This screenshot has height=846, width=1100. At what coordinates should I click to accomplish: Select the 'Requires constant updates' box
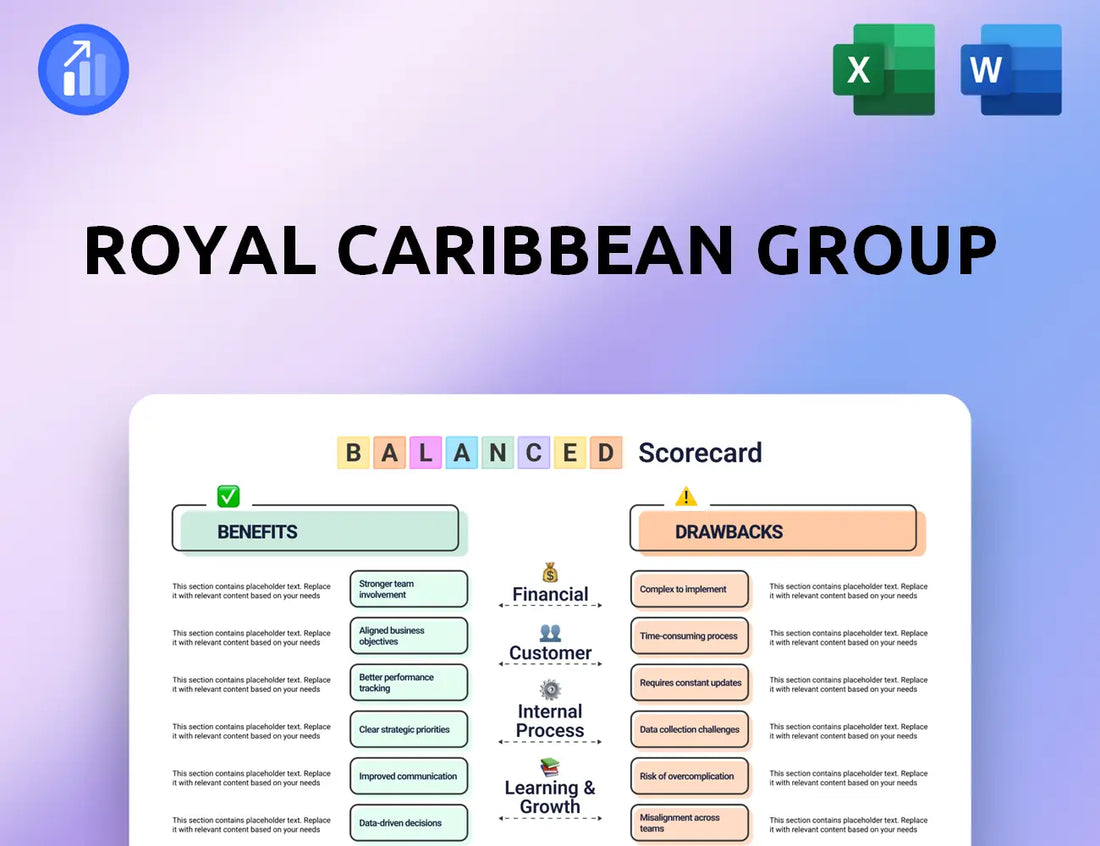click(x=690, y=683)
